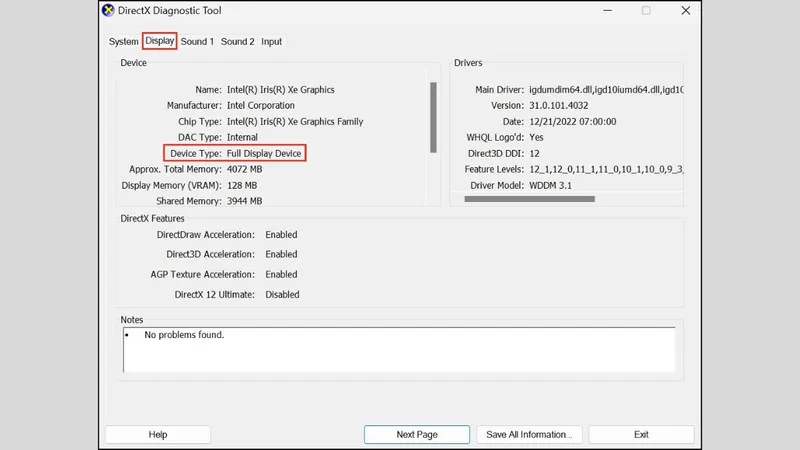Click driver date '12/21/2022 07:00:00'
The image size is (800, 450).
pyautogui.click(x=572, y=121)
